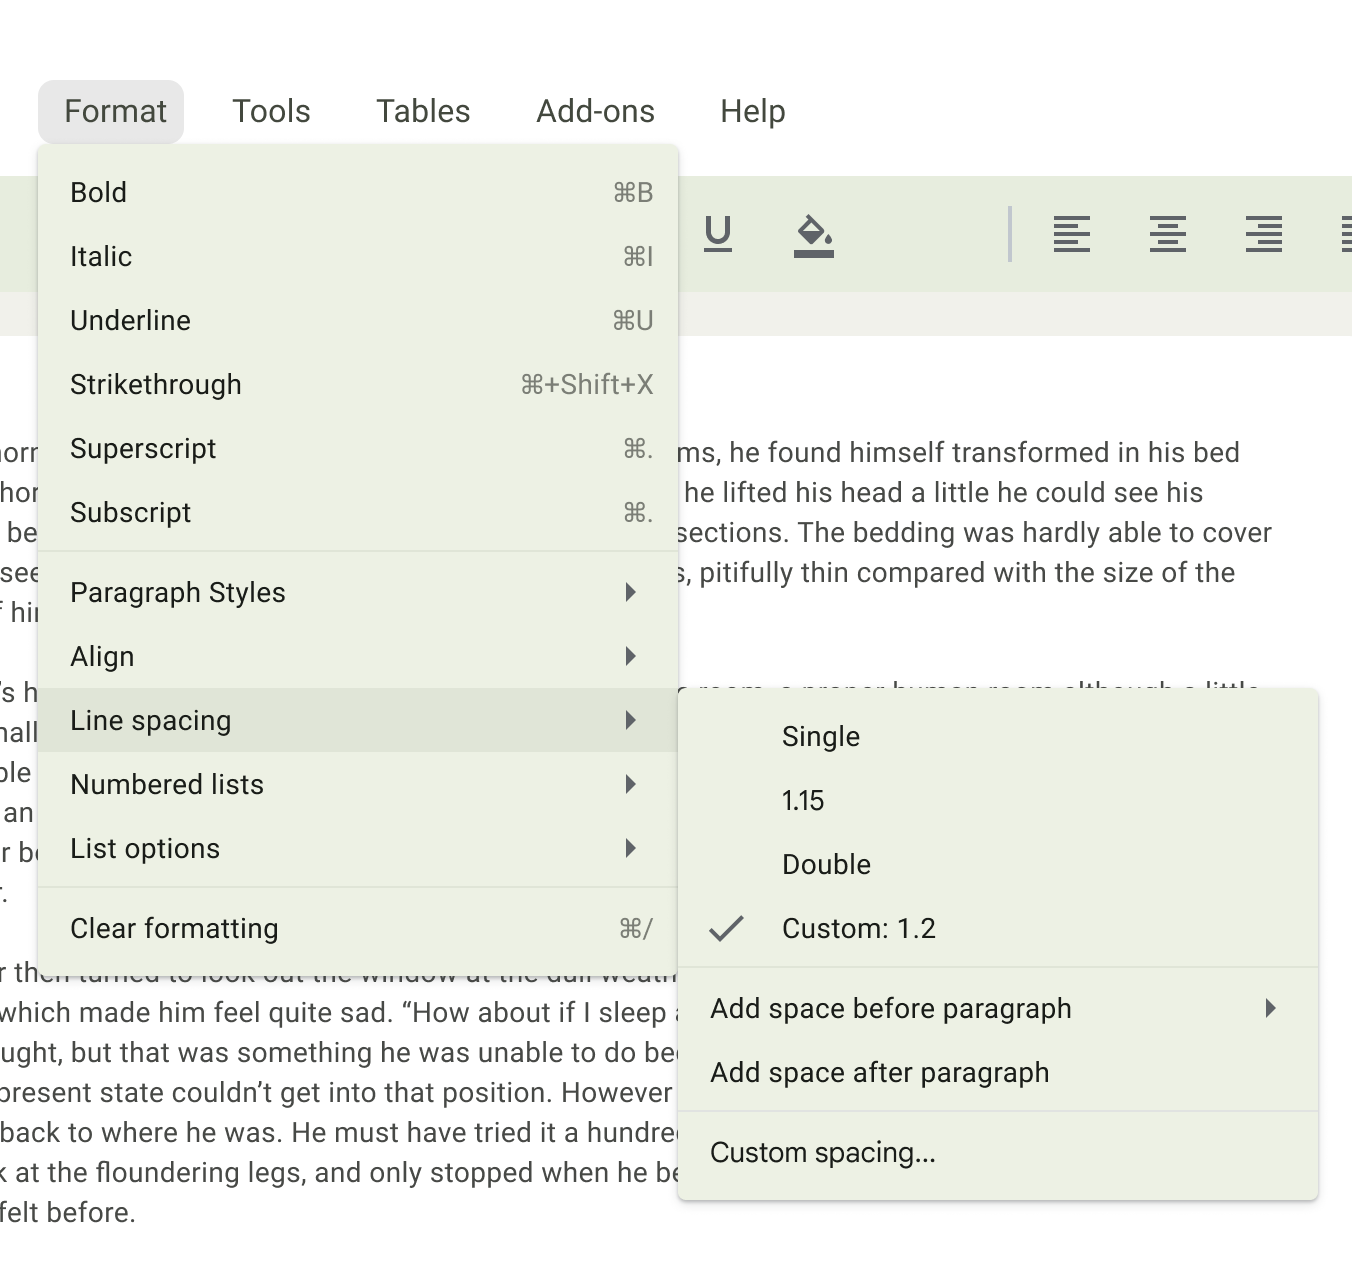The image size is (1352, 1262).
Task: Select the checked Custom: 1.2 spacing
Action: click(858, 929)
